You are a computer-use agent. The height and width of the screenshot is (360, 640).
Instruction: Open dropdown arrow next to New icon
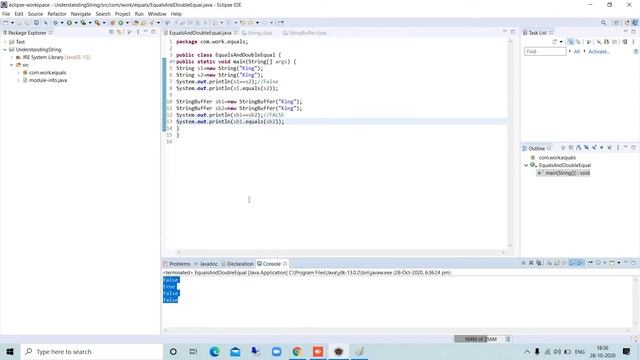pos(12,23)
